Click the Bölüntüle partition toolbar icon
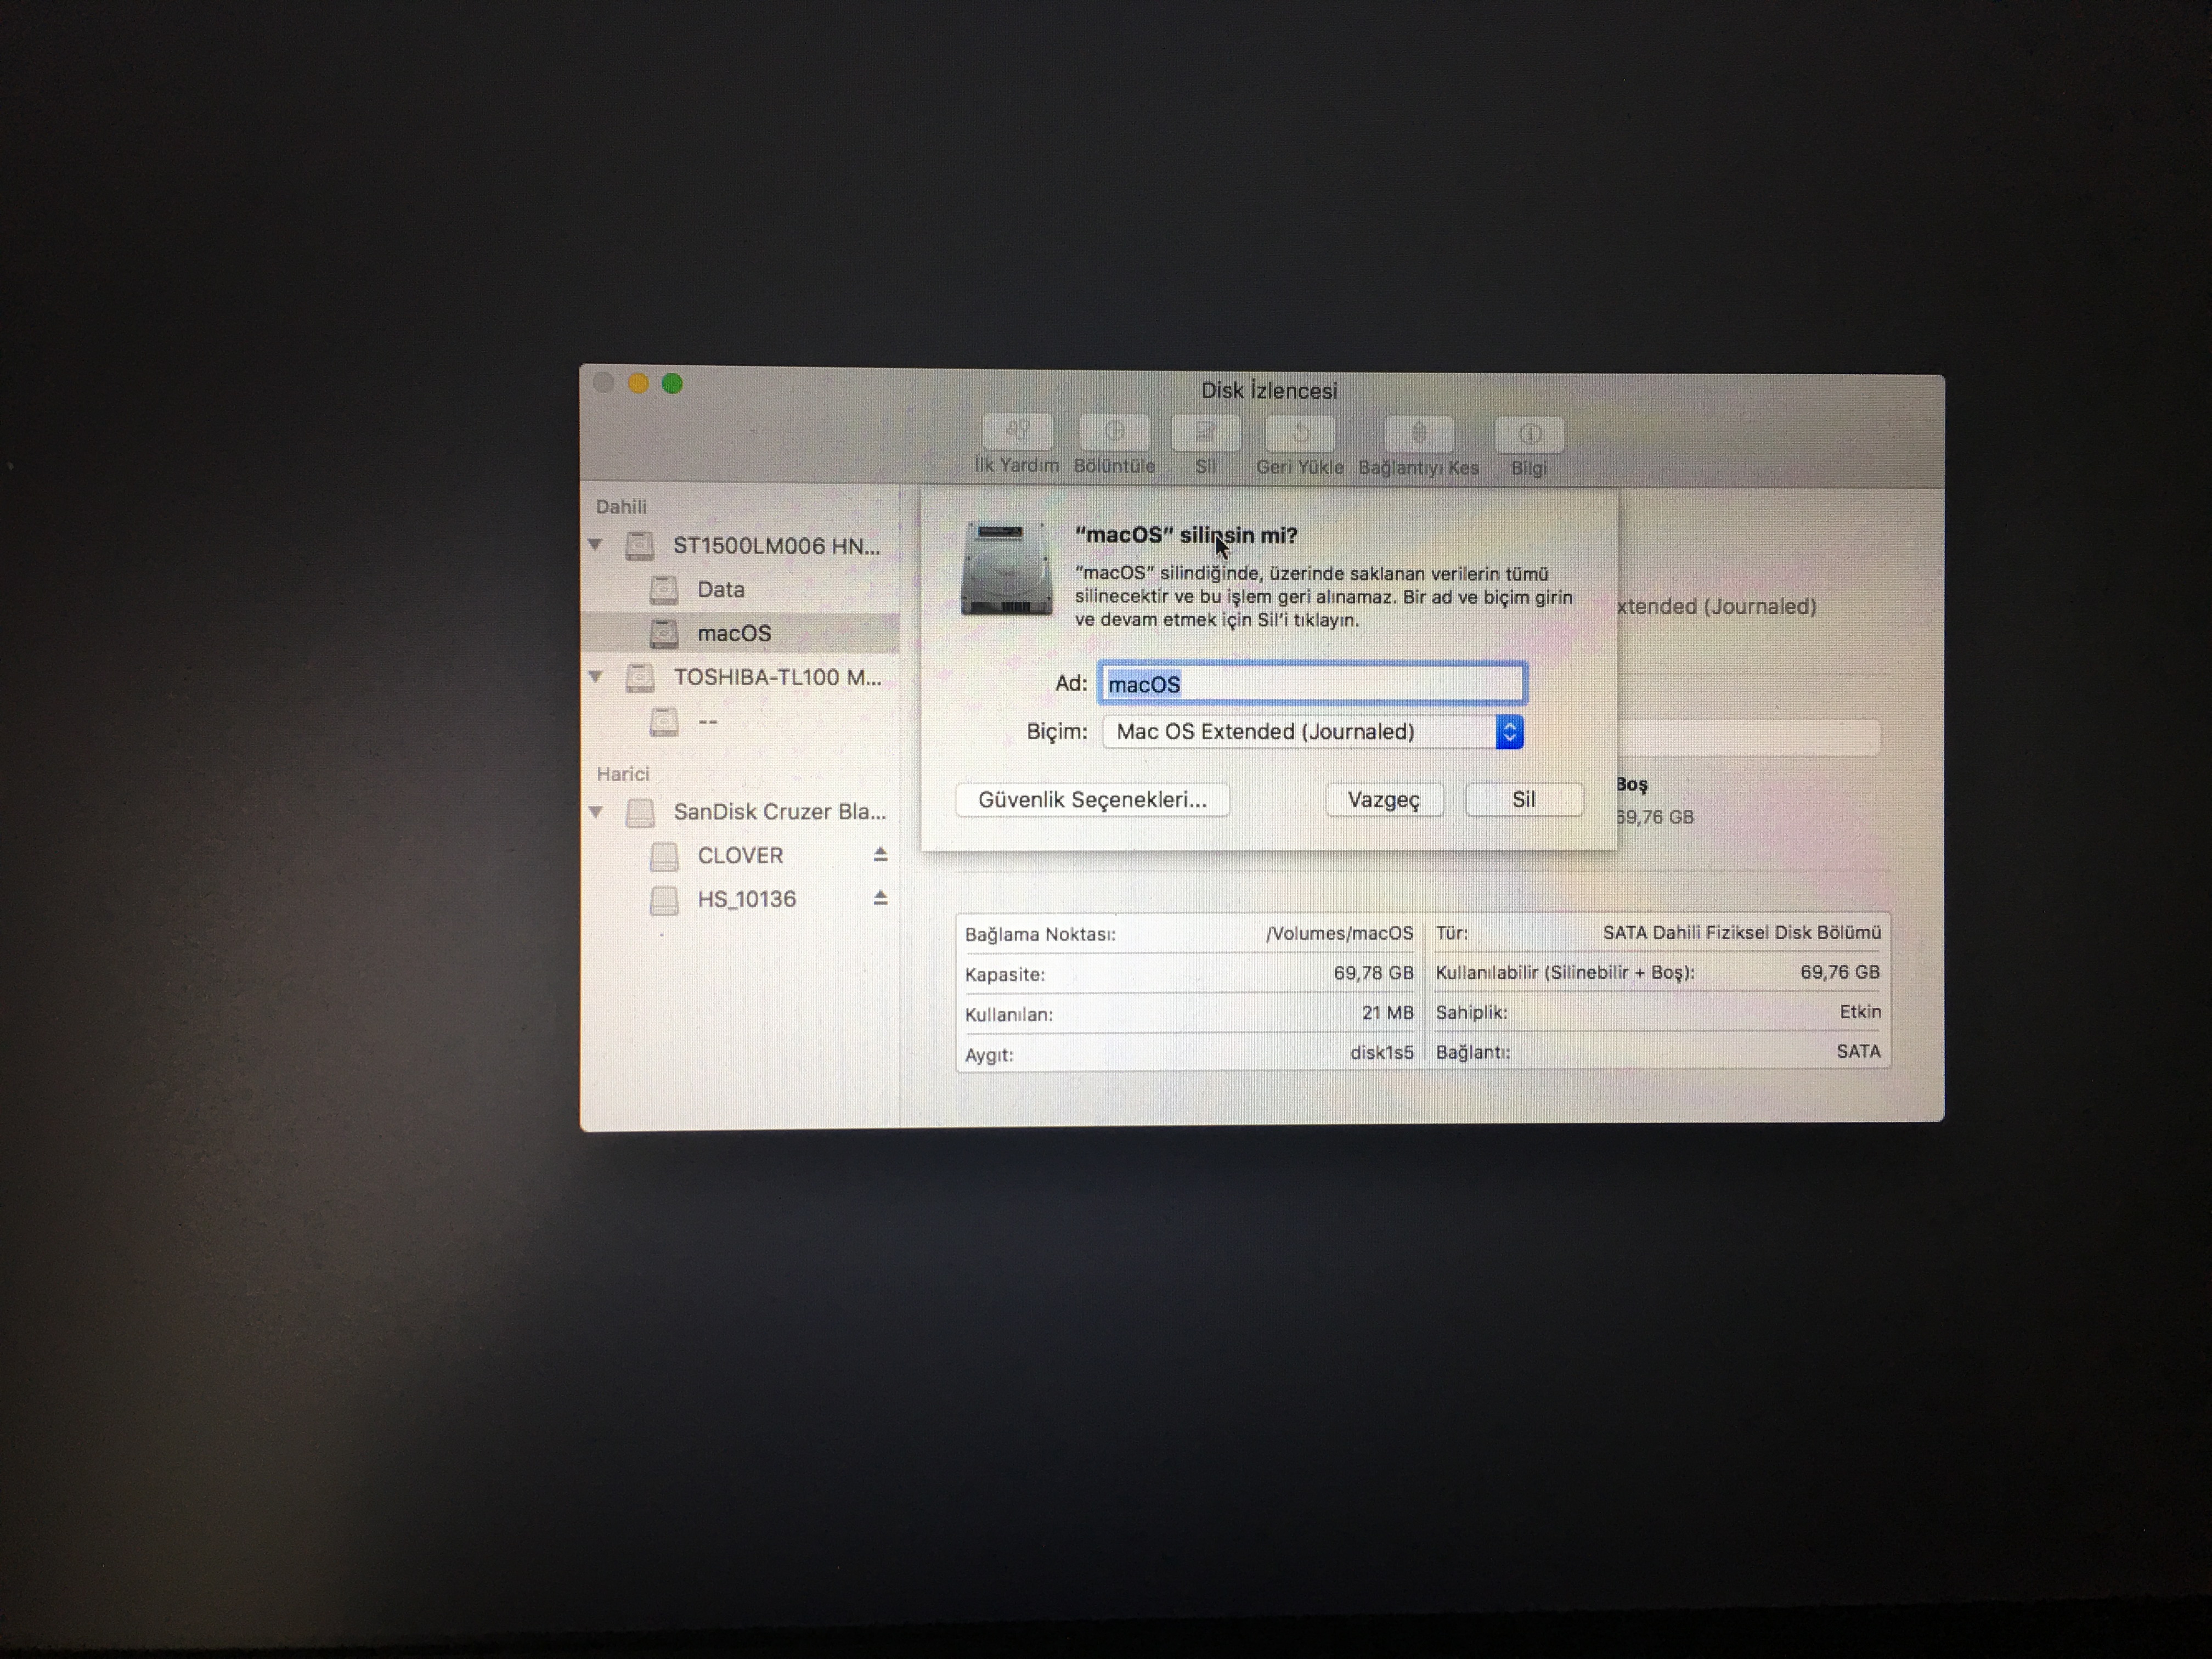The width and height of the screenshot is (2212, 1659). [x=1114, y=433]
